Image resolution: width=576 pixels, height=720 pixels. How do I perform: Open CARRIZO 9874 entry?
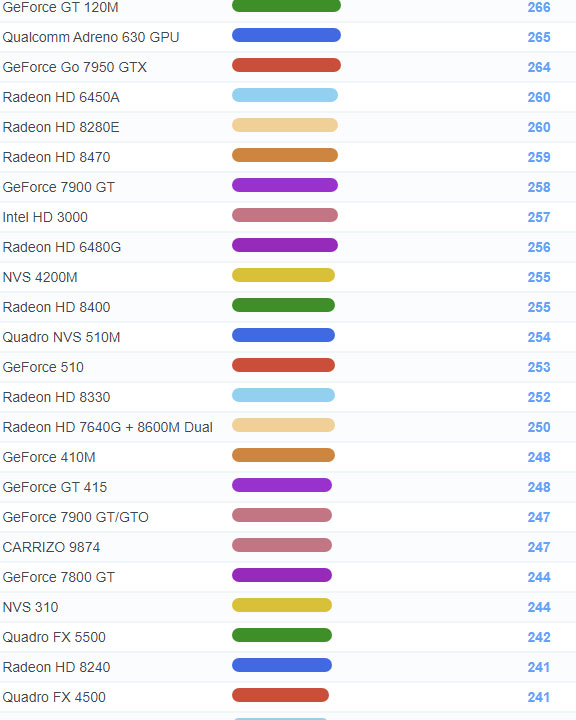(51, 547)
